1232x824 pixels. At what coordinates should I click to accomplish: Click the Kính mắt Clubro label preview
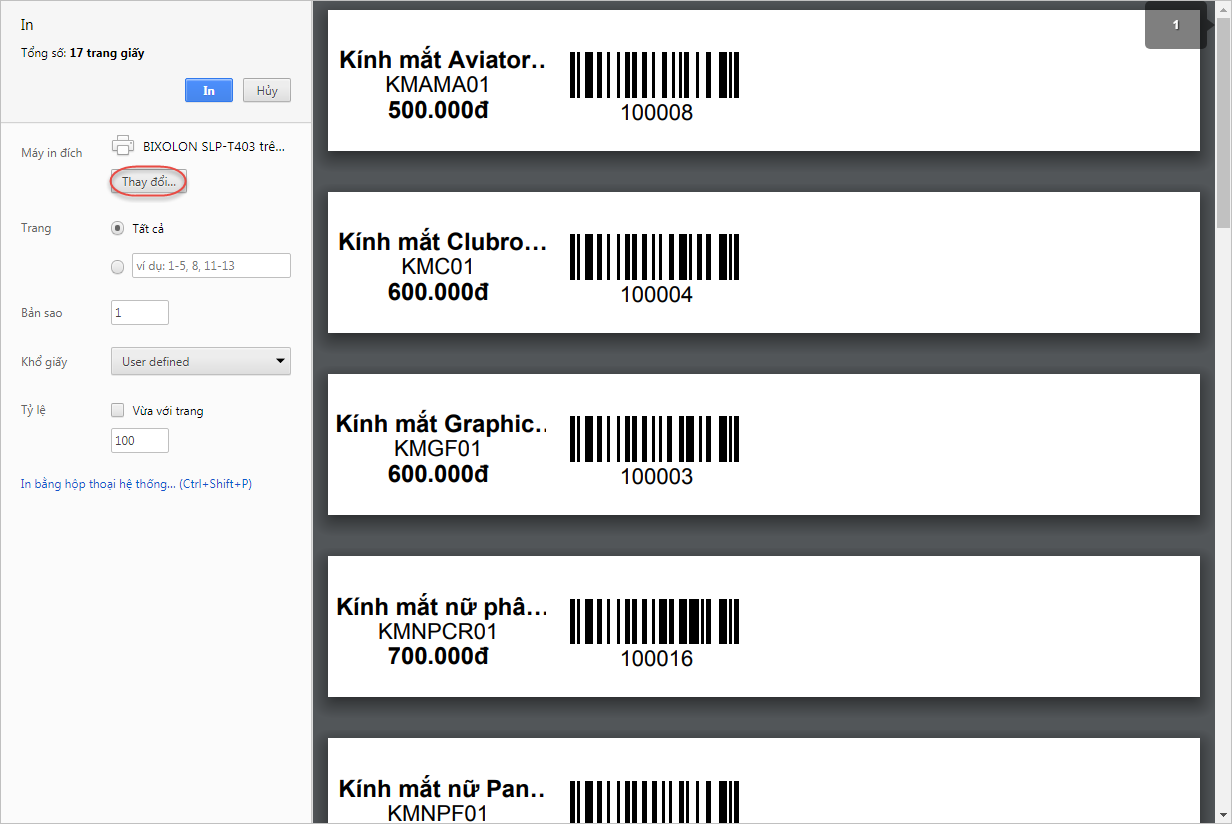pyautogui.click(x=764, y=262)
